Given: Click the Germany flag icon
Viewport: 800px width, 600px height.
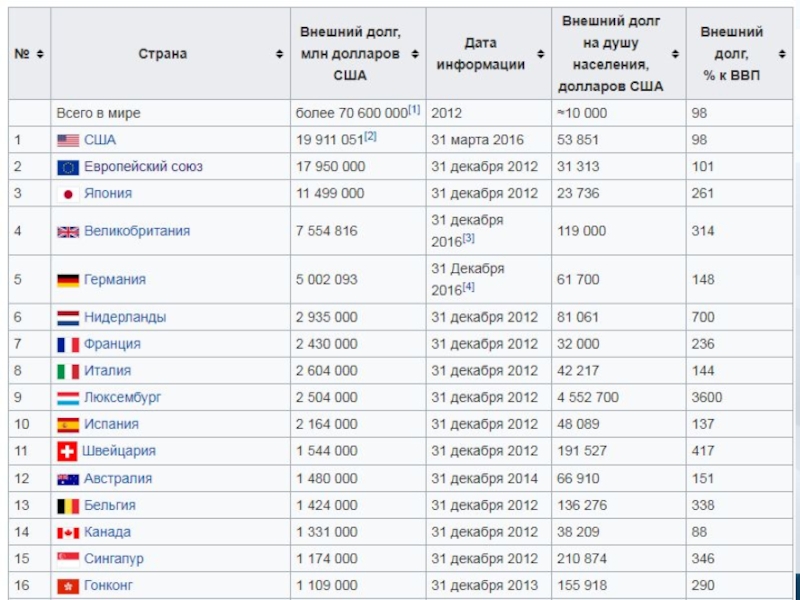Looking at the screenshot, I should 67,280.
